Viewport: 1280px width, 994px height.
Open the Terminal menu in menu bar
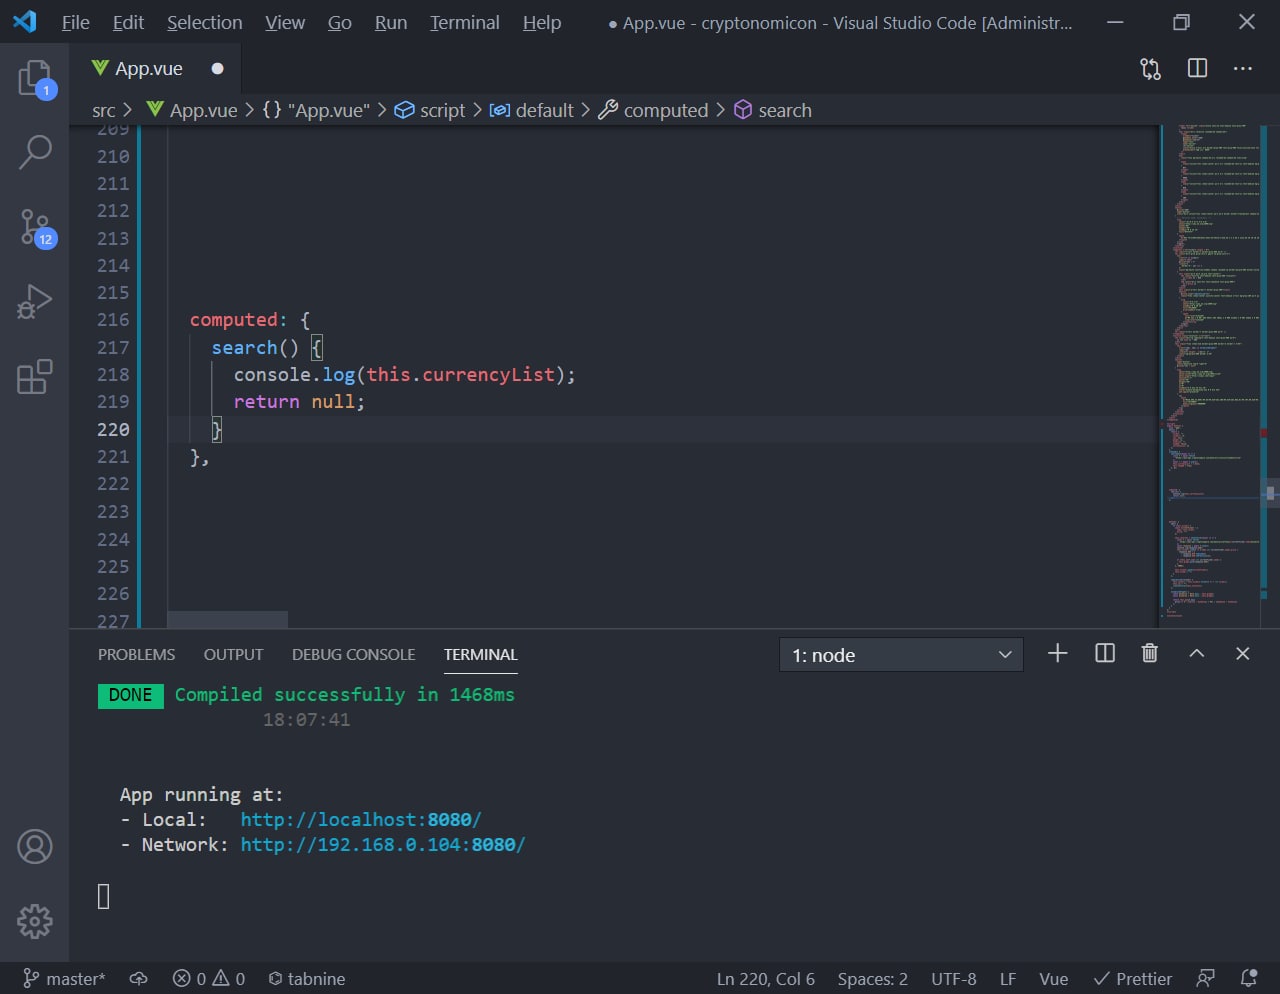[464, 22]
